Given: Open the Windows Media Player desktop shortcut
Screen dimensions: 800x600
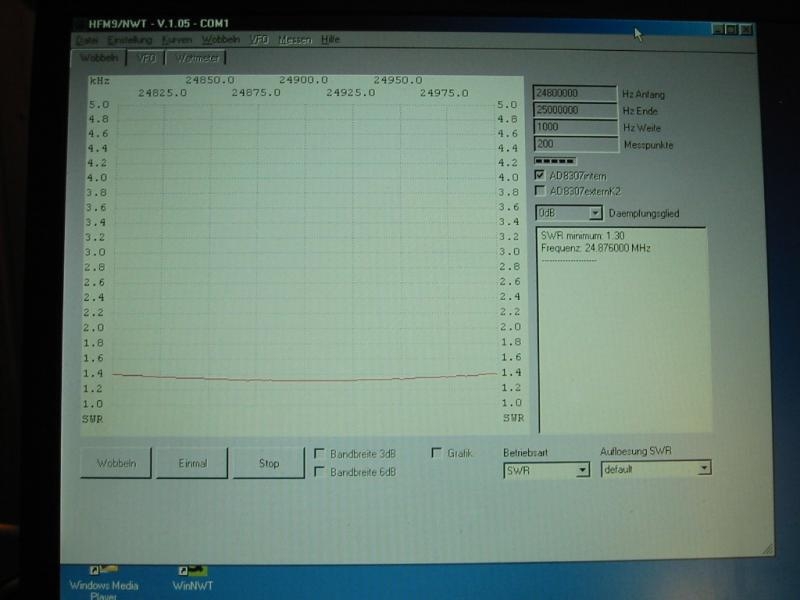Looking at the screenshot, I should tap(104, 583).
